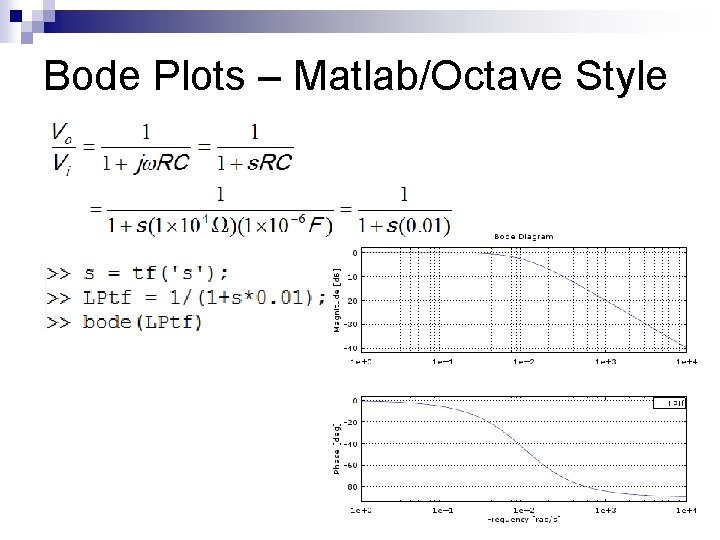The width and height of the screenshot is (720, 540).
Task: Click the slide title "Bode Plots – Matlab/Octave Style"
Action: click(x=355, y=76)
